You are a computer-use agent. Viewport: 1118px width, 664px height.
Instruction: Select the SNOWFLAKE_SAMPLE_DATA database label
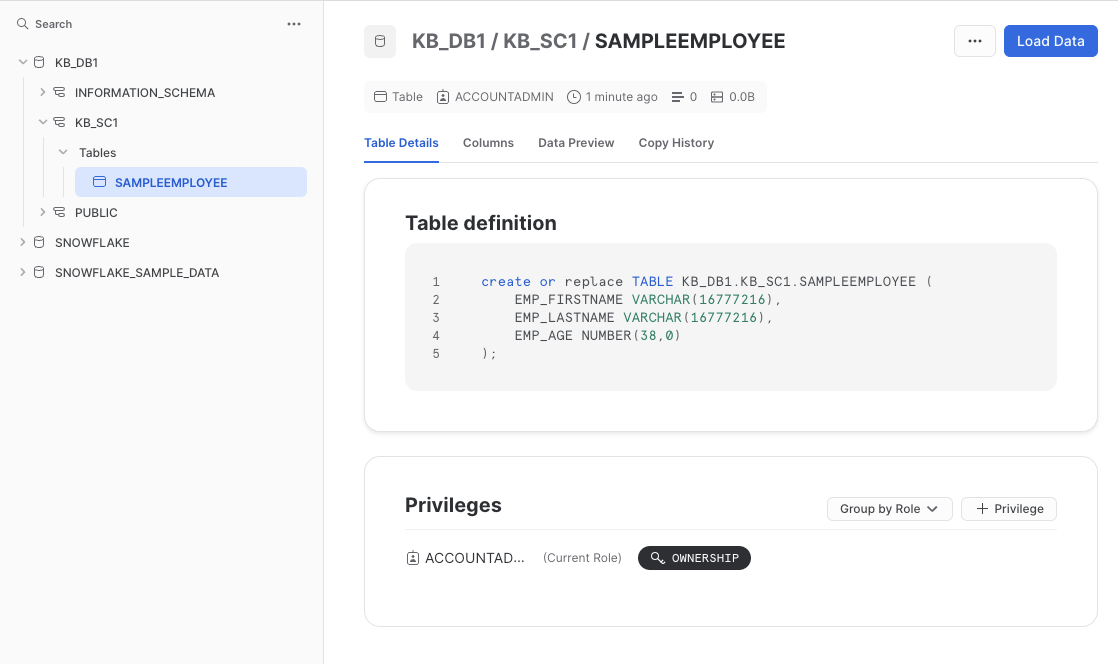137,272
